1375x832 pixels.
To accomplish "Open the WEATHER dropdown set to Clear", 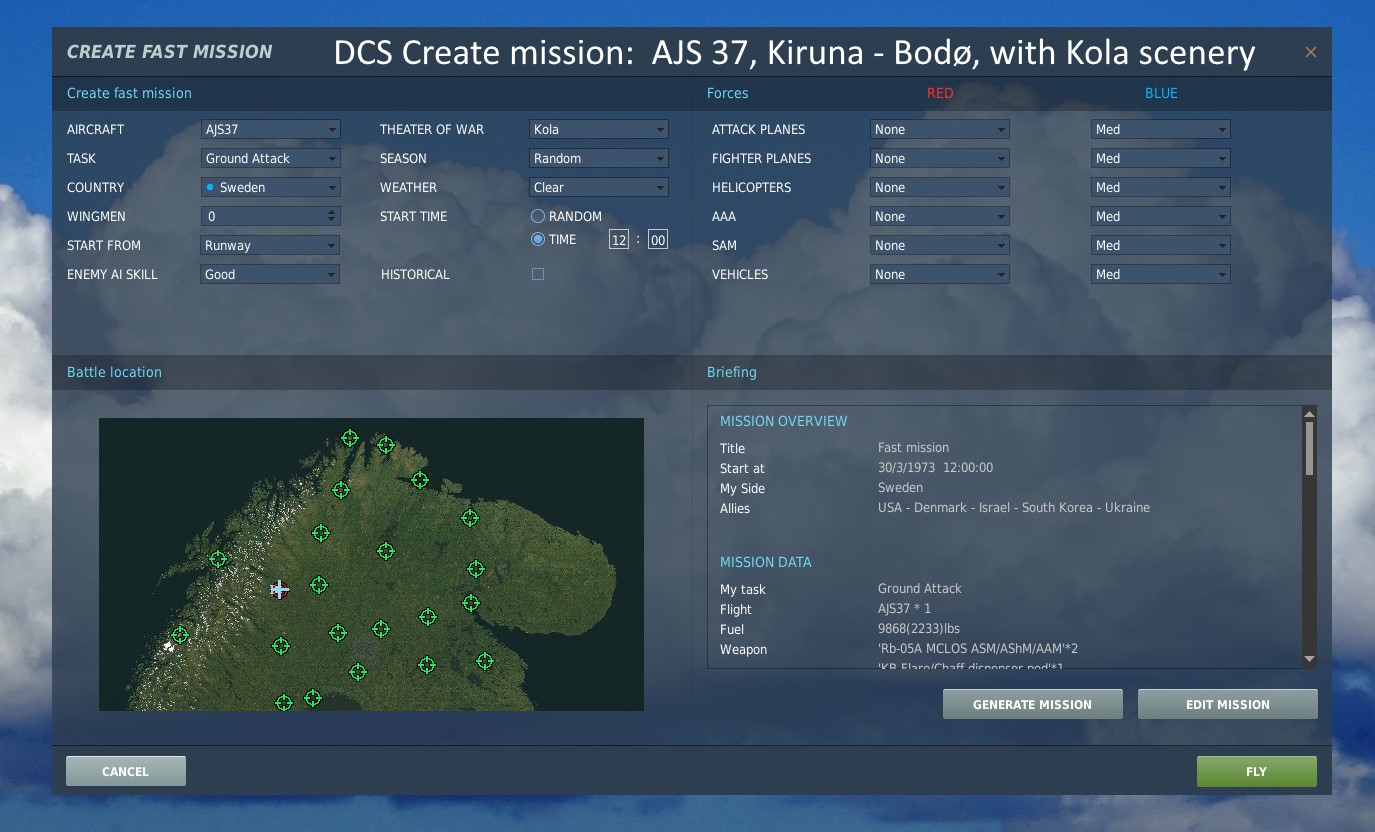I will (598, 187).
